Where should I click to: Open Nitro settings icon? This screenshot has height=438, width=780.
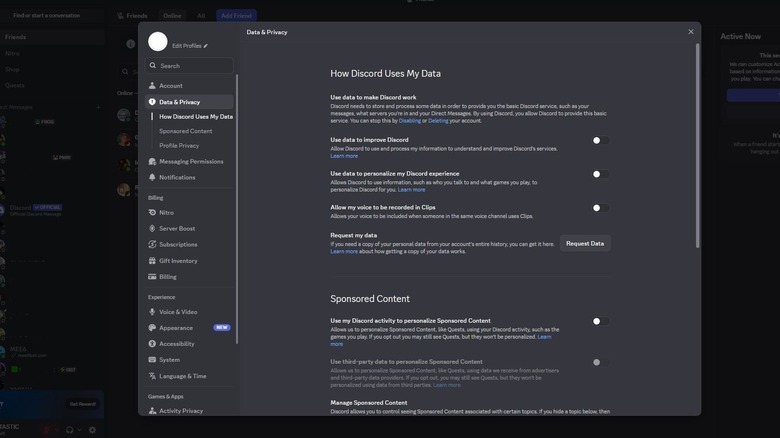click(152, 213)
